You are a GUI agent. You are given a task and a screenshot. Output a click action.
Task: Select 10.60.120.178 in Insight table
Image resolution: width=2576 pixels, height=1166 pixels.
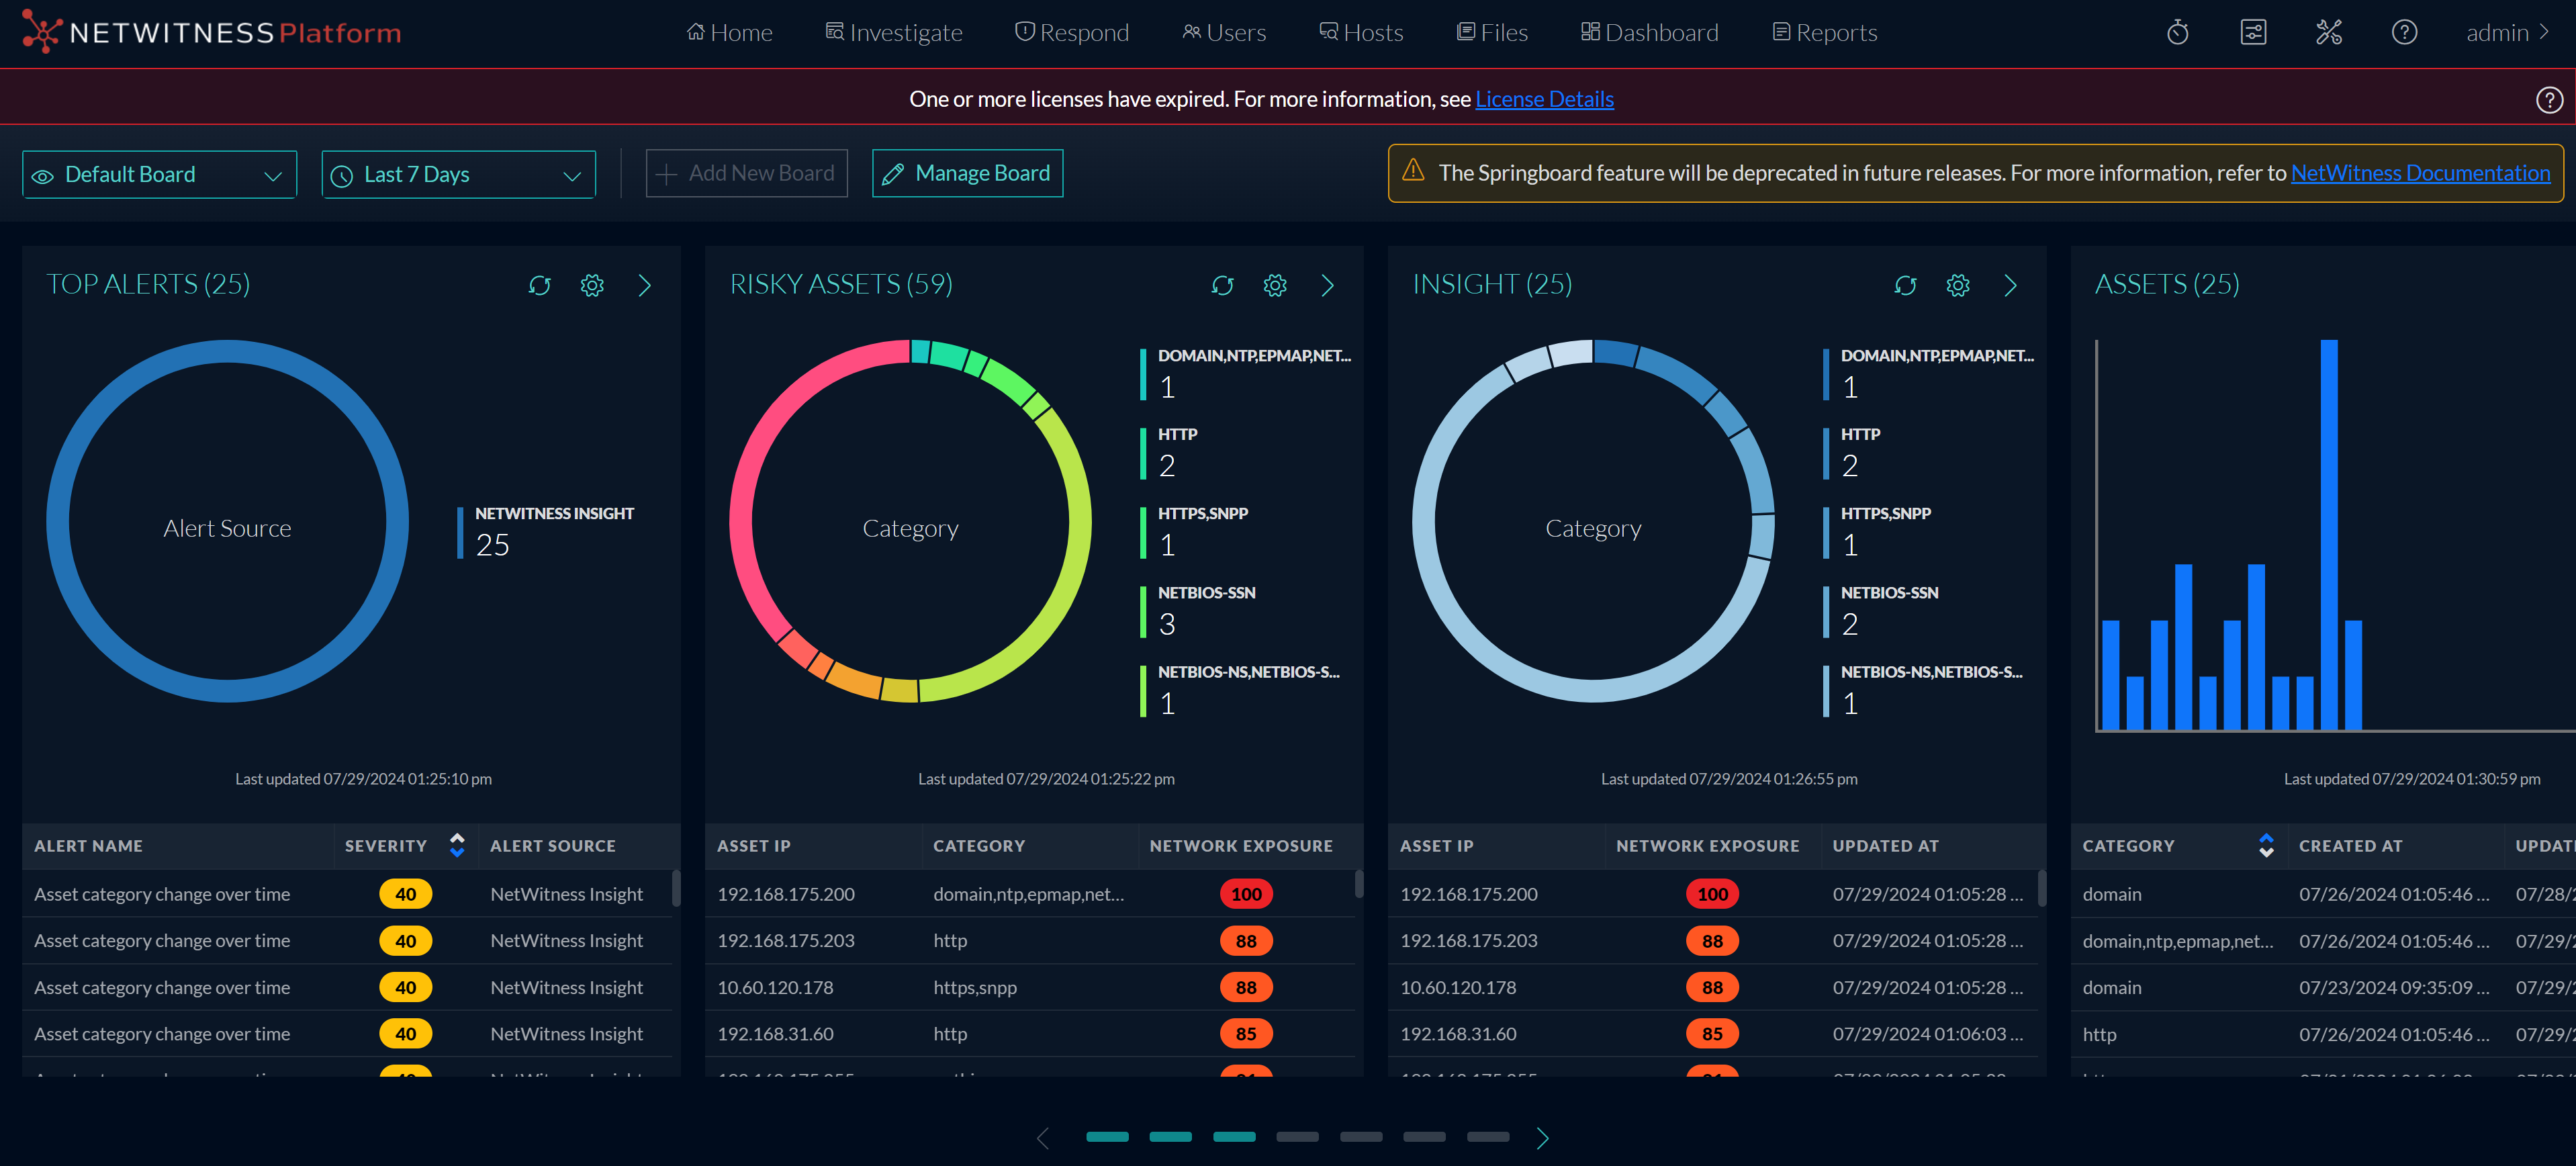[x=1457, y=987]
